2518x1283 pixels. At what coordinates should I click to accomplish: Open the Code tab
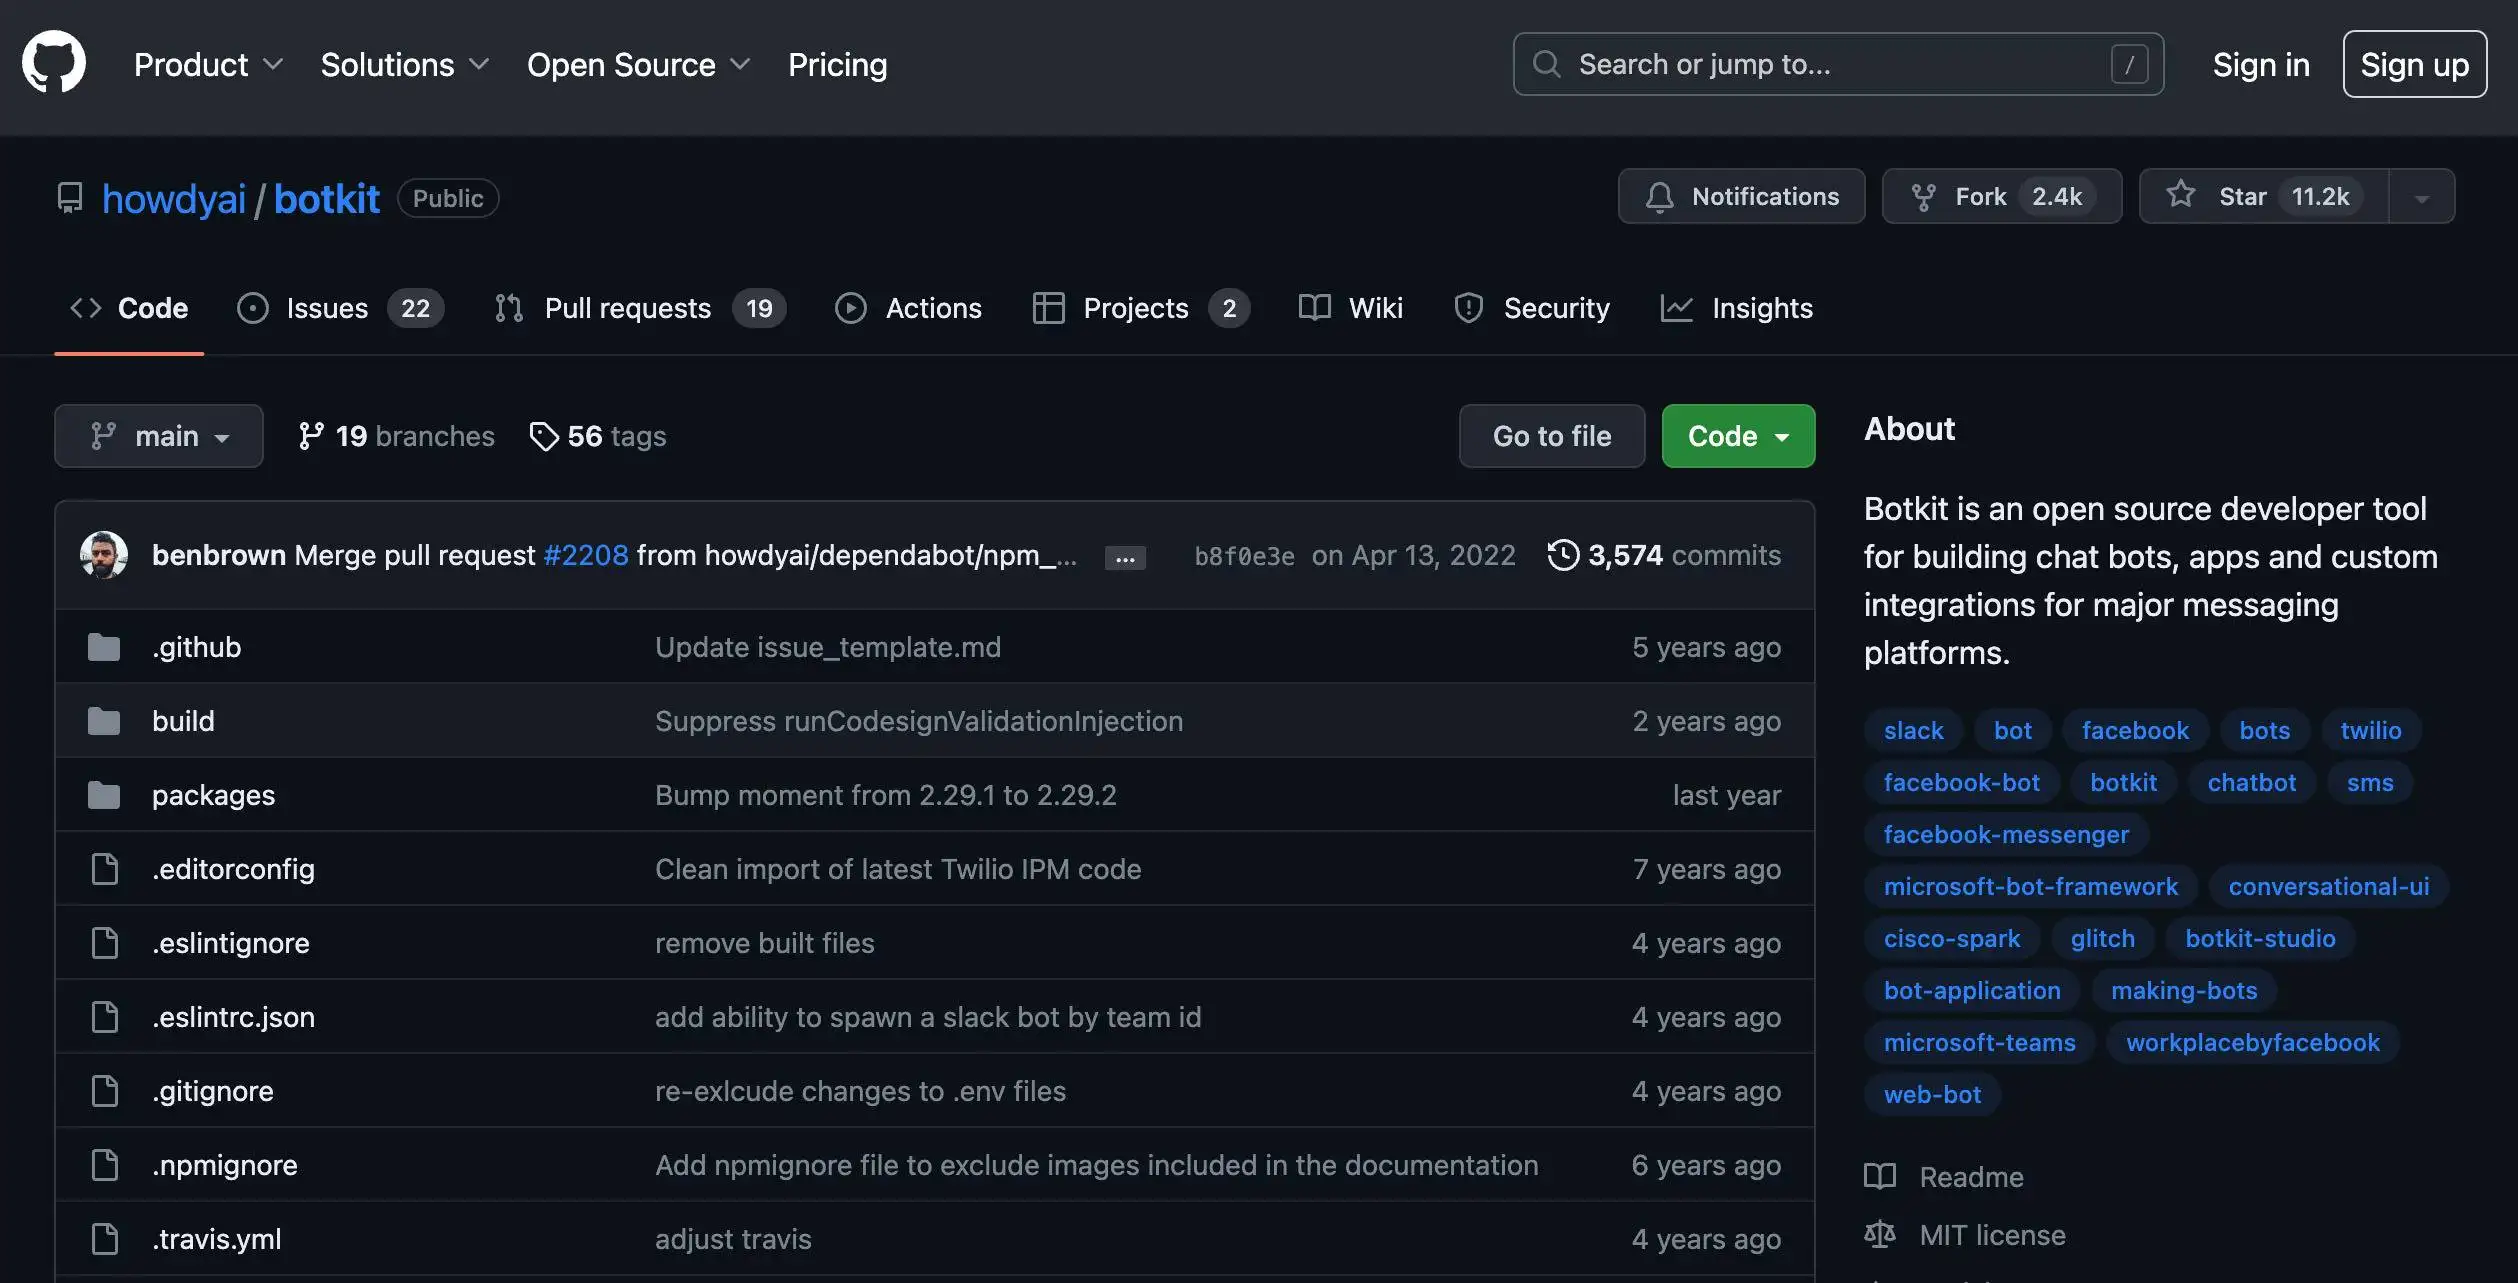(x=129, y=308)
